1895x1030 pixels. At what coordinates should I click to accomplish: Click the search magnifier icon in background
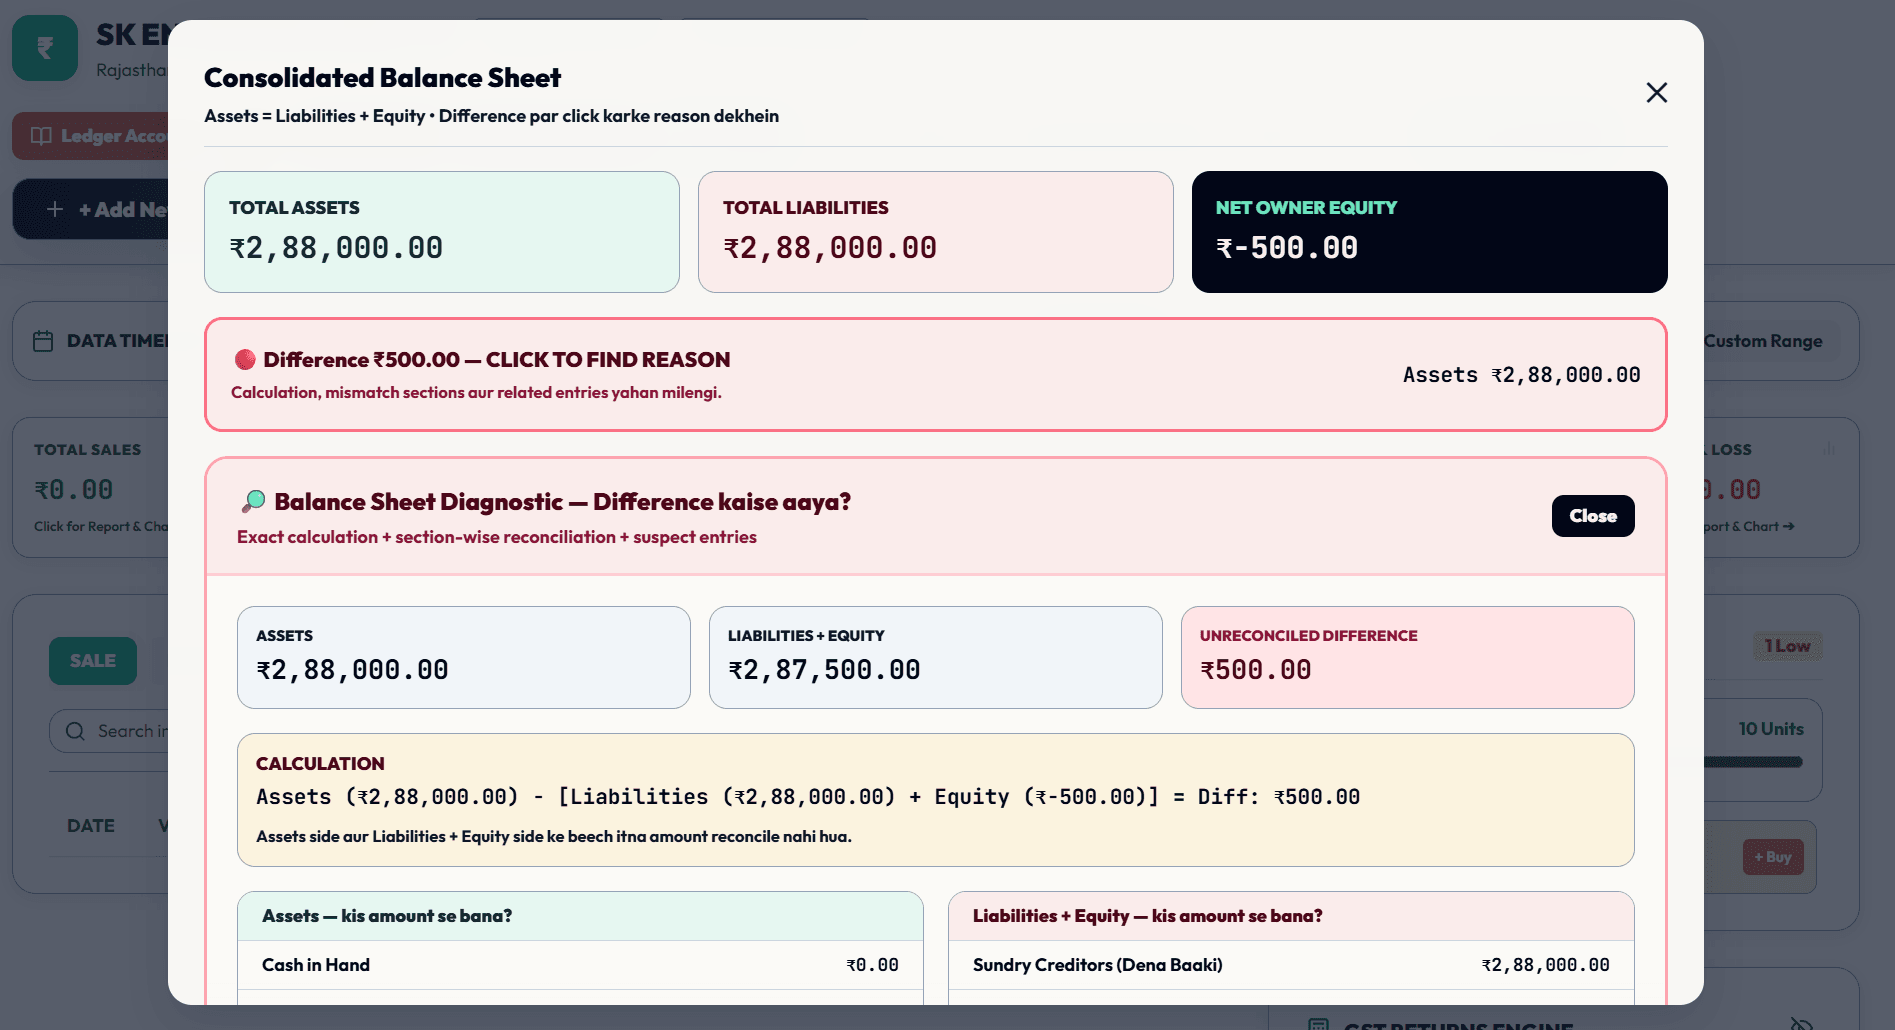coord(75,731)
